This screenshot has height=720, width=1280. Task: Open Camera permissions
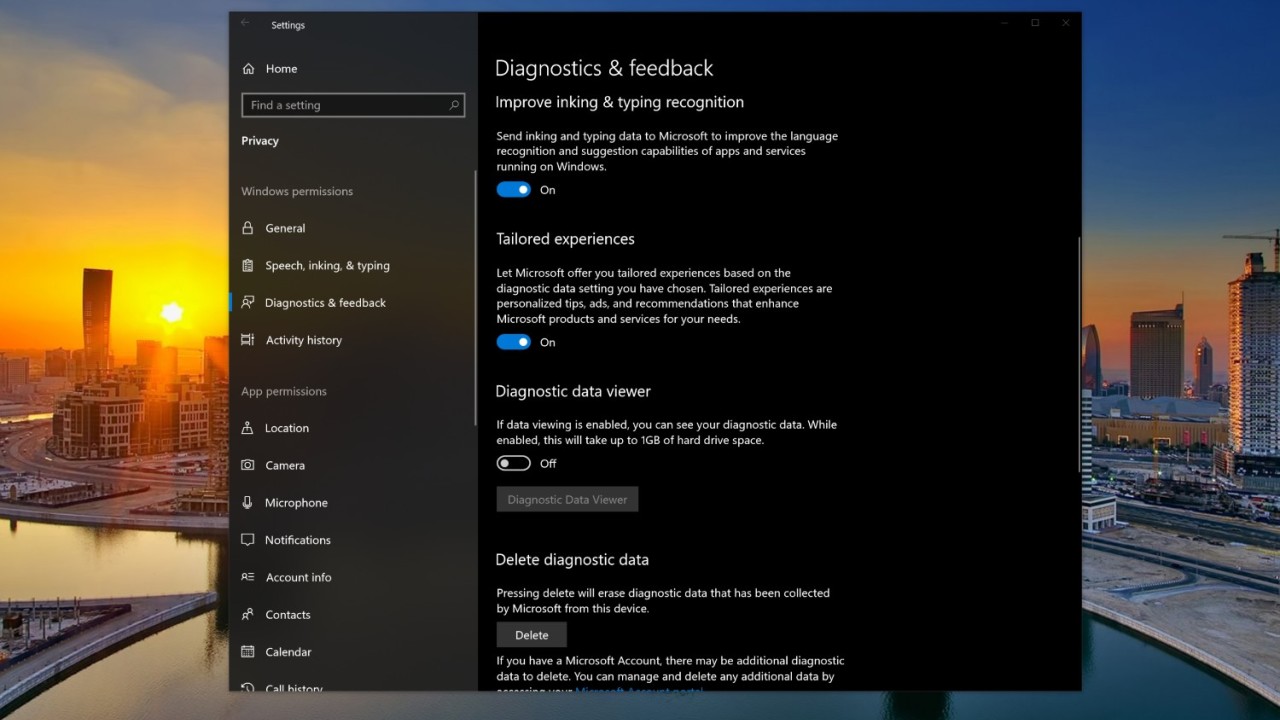tap(352, 466)
